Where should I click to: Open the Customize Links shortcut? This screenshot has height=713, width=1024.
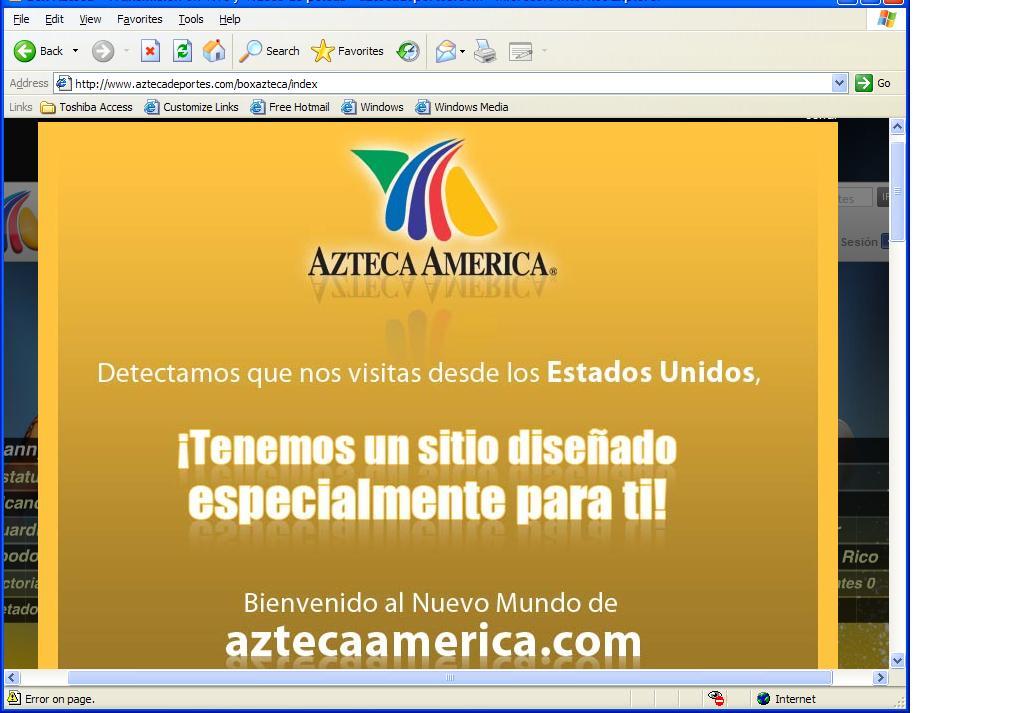point(191,107)
